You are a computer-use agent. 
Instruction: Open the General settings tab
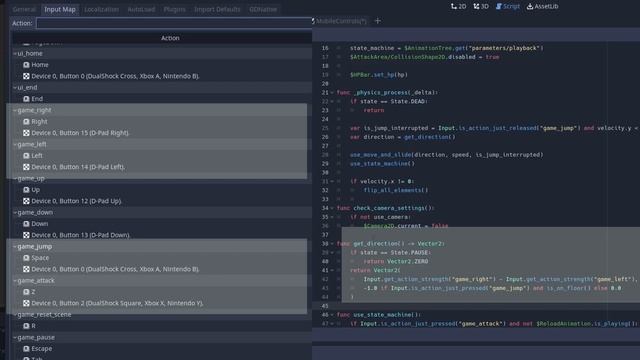coord(24,9)
